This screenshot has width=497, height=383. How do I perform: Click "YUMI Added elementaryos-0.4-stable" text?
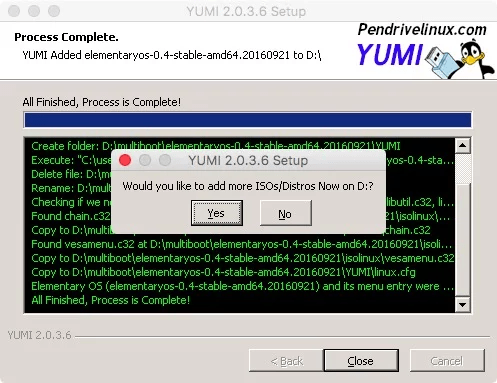point(172,55)
